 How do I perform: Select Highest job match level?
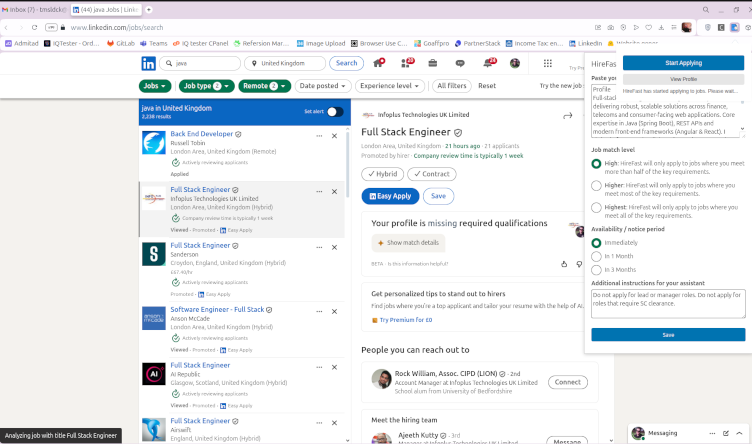(x=597, y=207)
